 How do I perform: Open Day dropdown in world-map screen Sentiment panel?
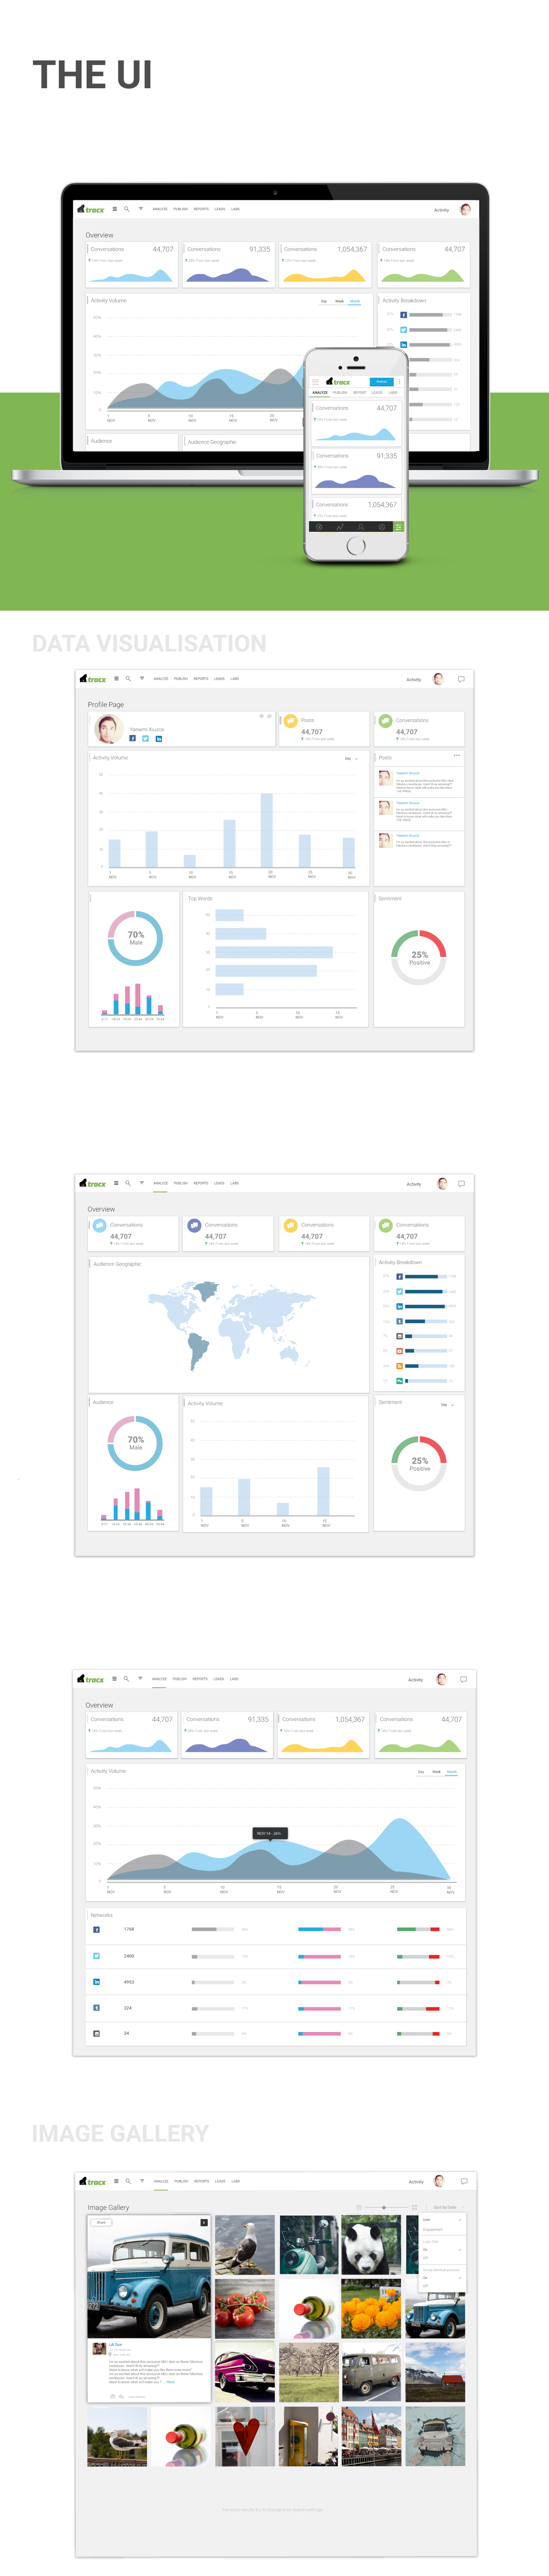click(x=447, y=1405)
